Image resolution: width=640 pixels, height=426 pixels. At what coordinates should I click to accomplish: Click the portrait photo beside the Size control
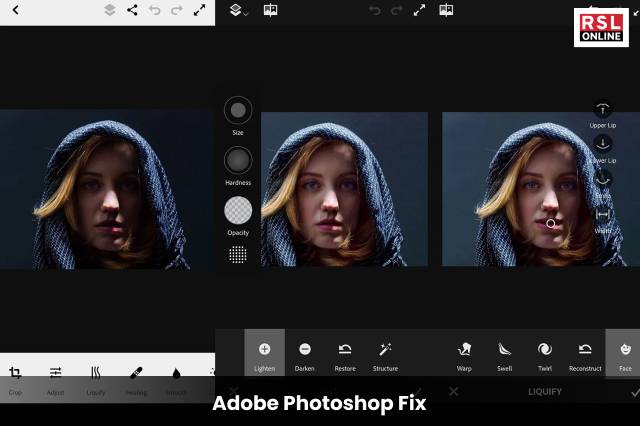tap(344, 189)
